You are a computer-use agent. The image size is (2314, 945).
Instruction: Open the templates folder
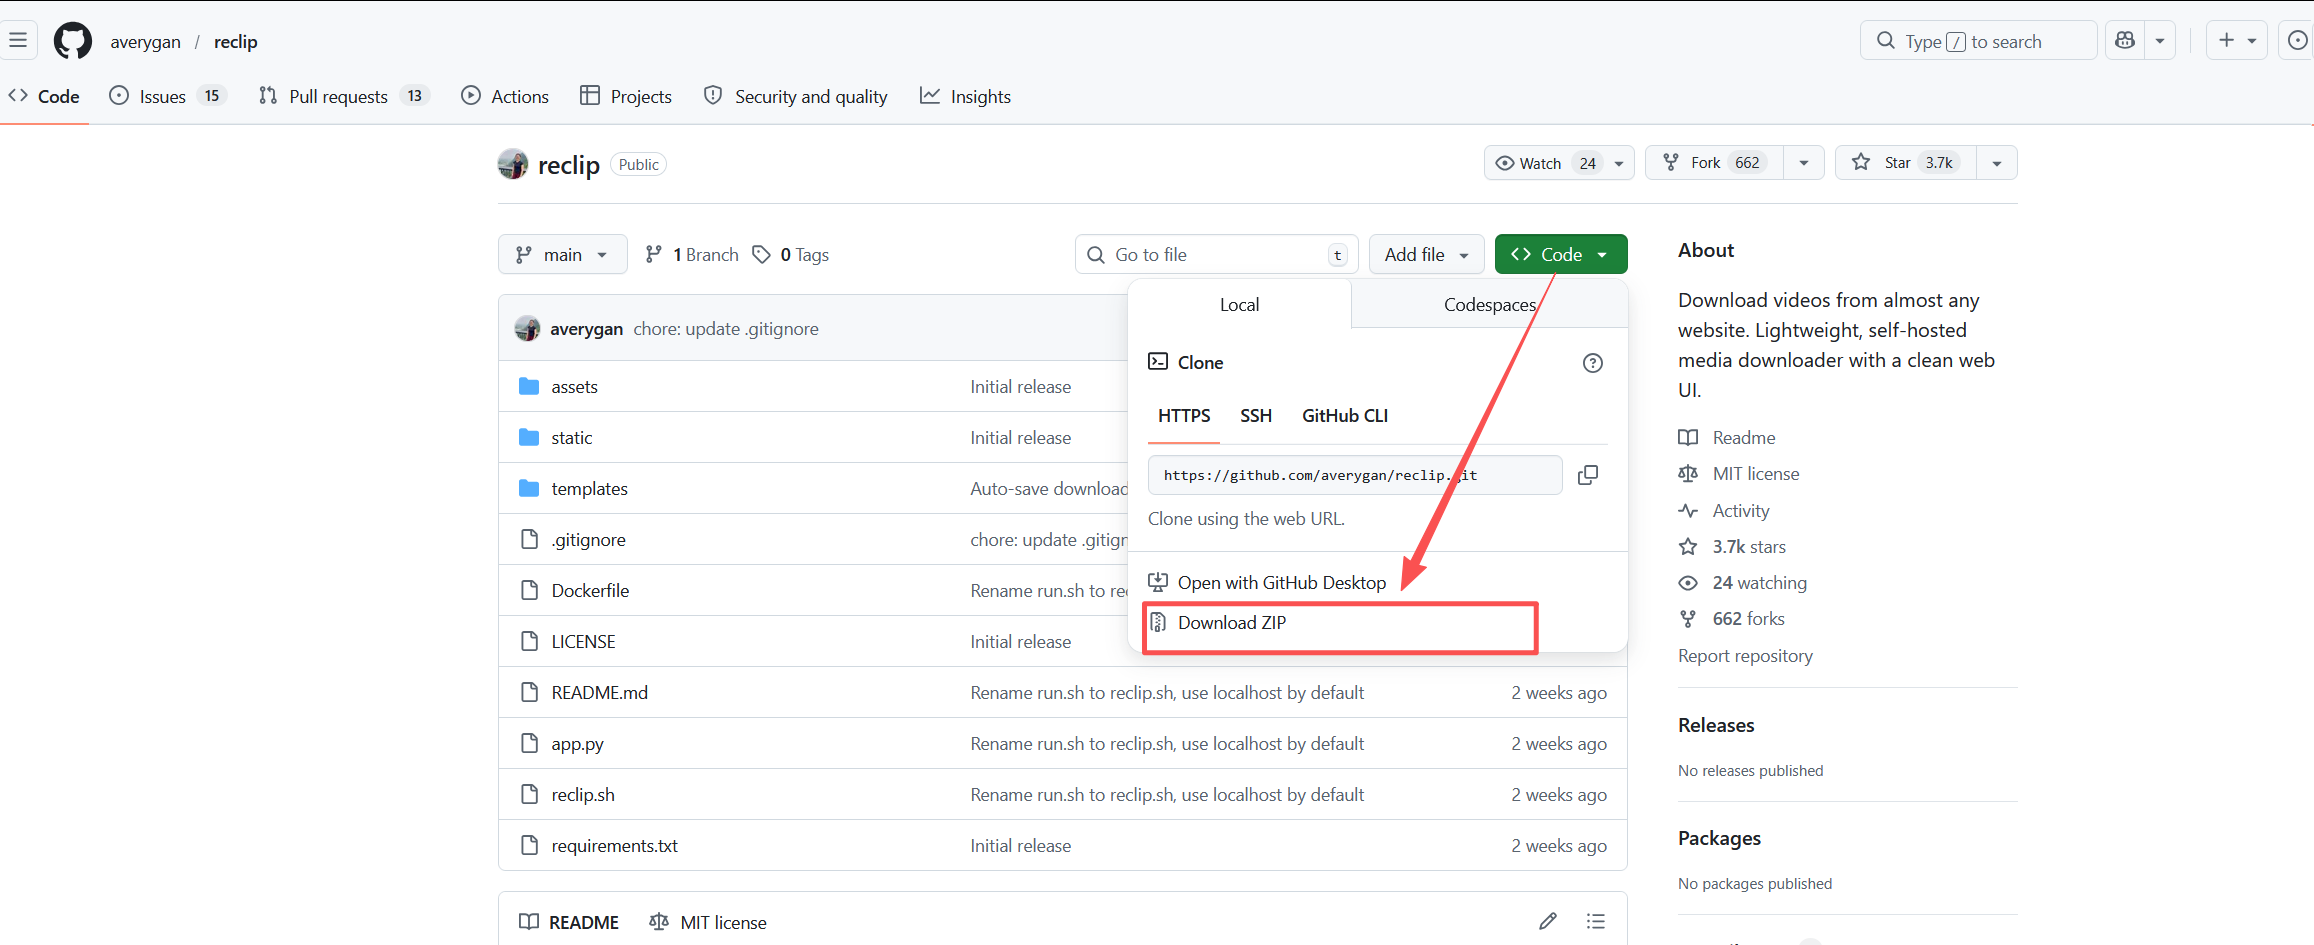tap(590, 489)
